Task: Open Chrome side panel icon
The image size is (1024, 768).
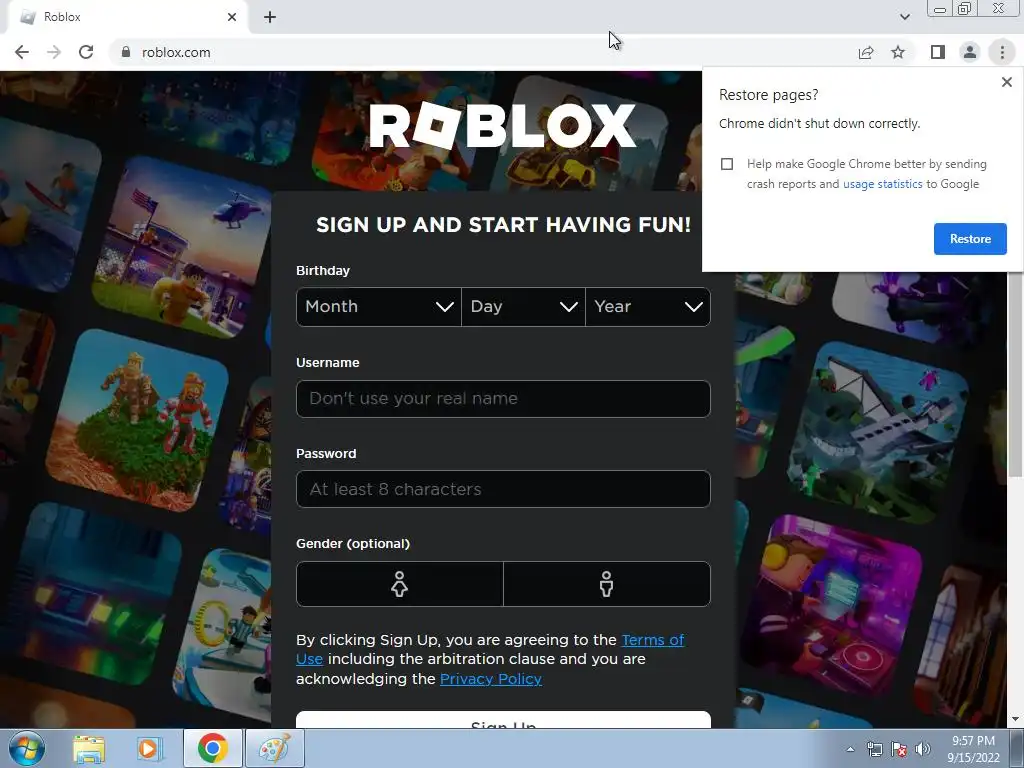Action: 938,52
